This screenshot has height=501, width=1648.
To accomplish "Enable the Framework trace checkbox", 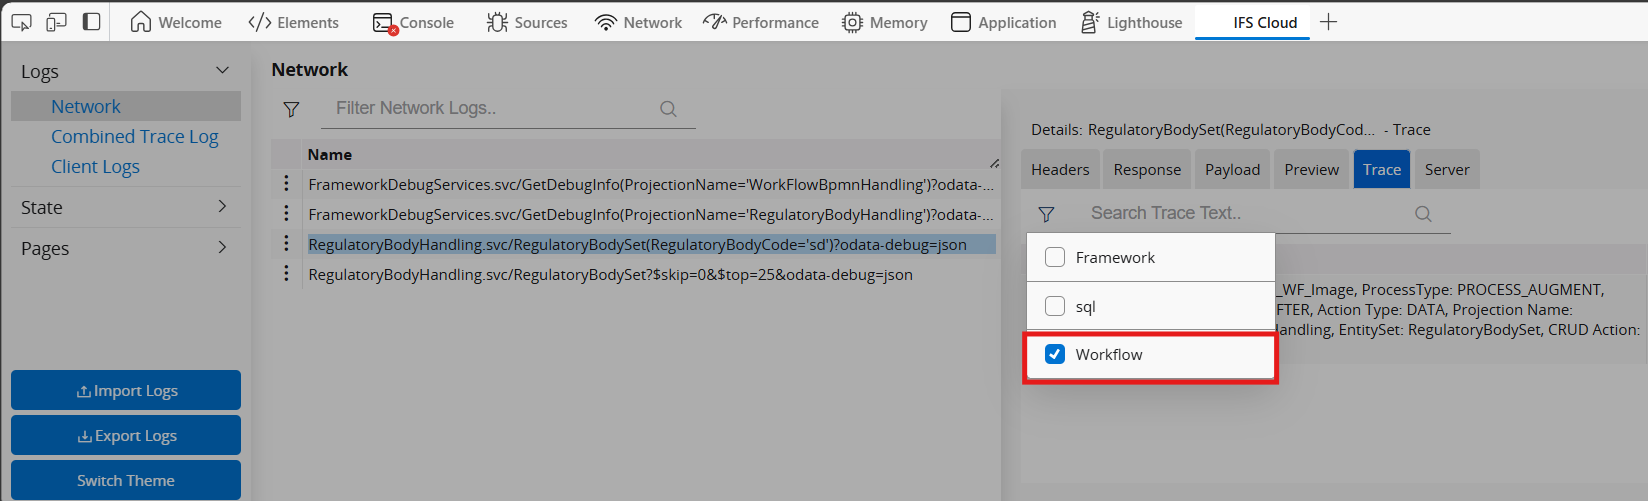I will click(x=1055, y=257).
